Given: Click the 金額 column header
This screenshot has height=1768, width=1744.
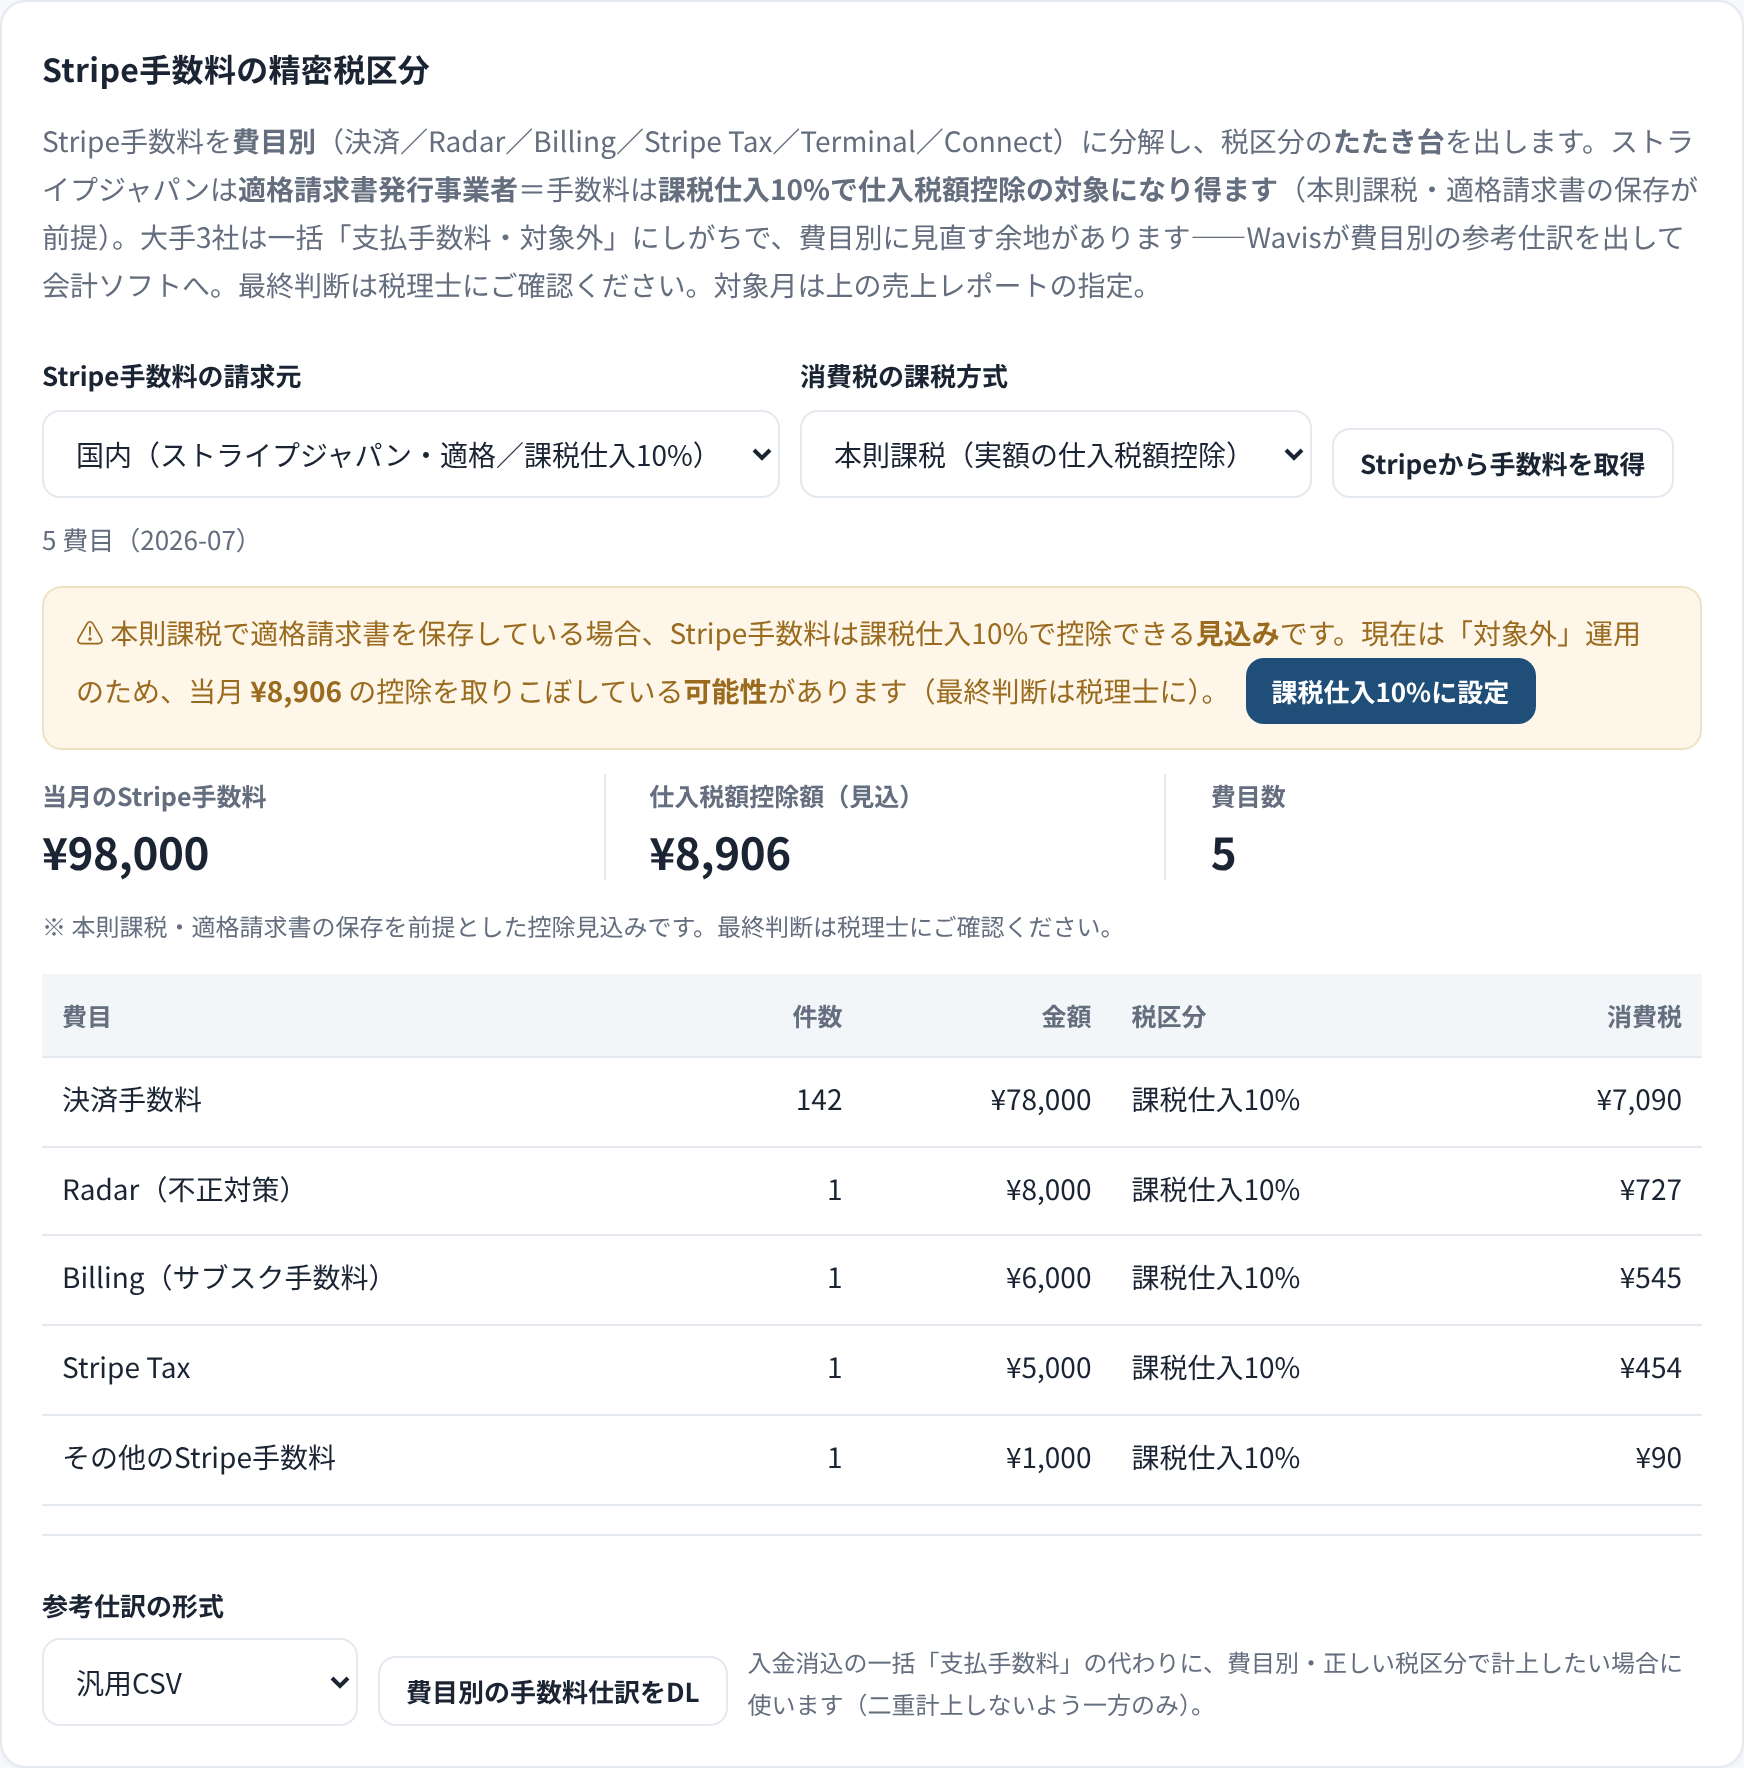Looking at the screenshot, I should click(1066, 1017).
